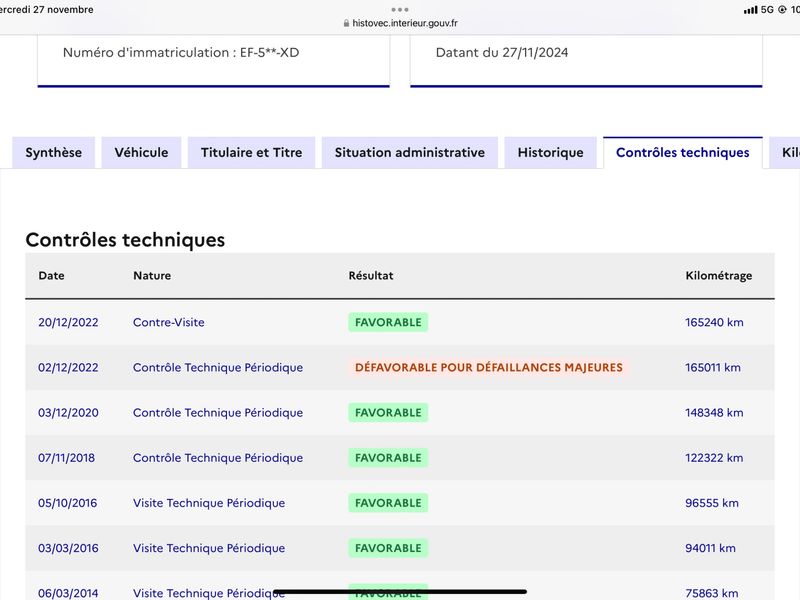Select the 94011 km value
800x600 pixels.
click(x=710, y=548)
